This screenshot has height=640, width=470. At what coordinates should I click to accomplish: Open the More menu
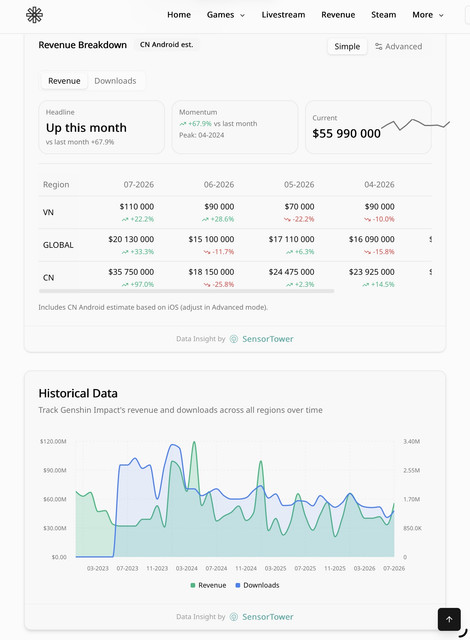[x=428, y=15]
